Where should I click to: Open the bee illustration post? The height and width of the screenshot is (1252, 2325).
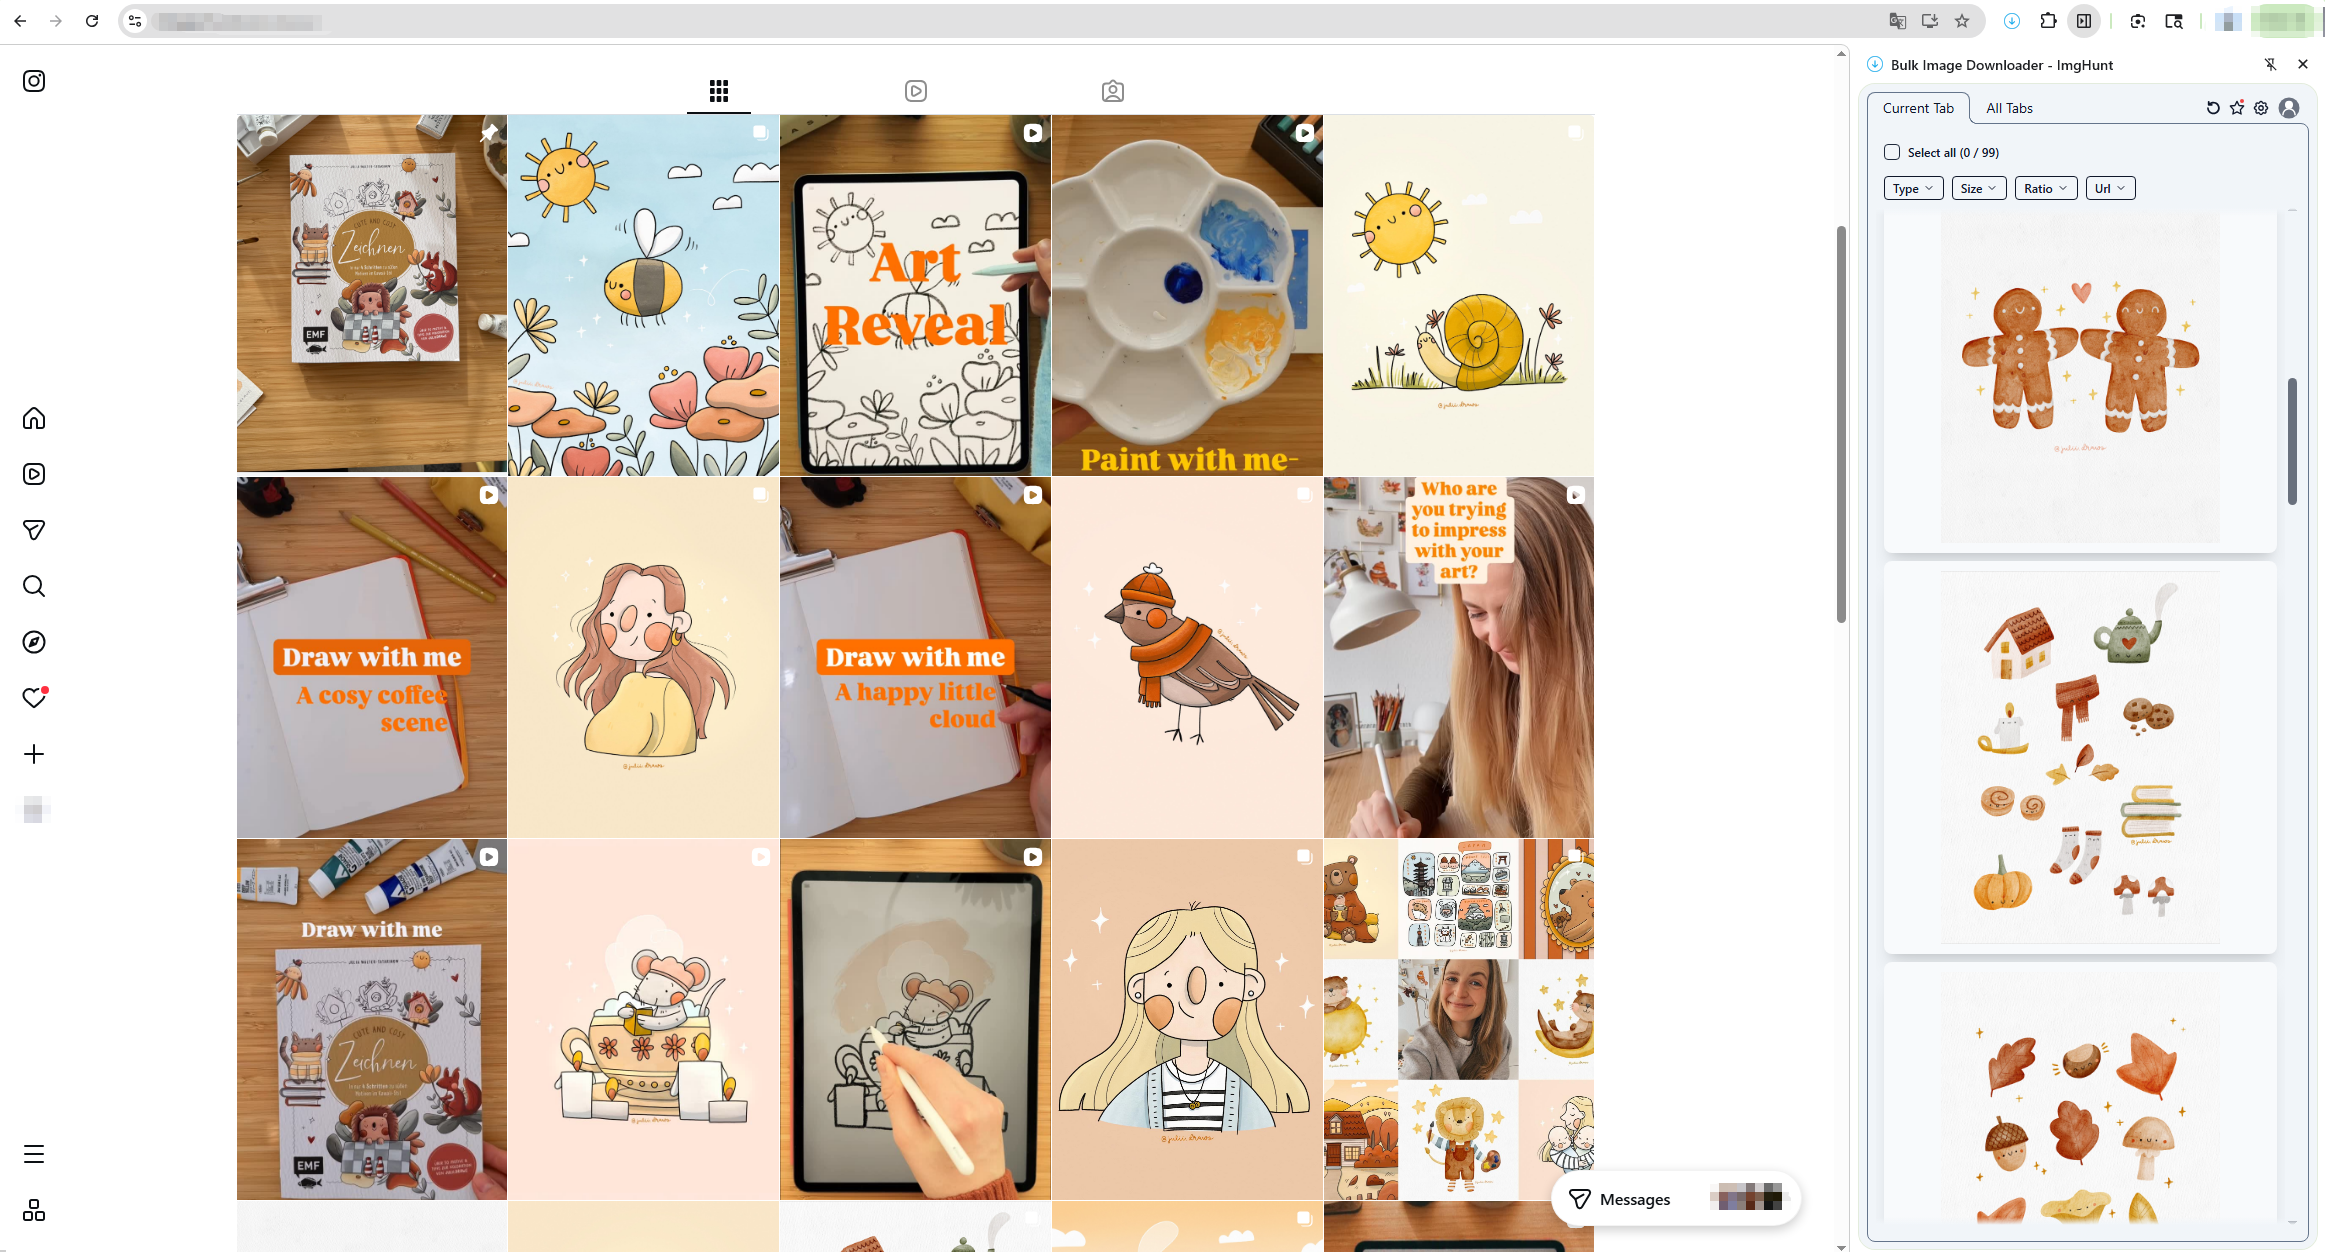coord(643,295)
